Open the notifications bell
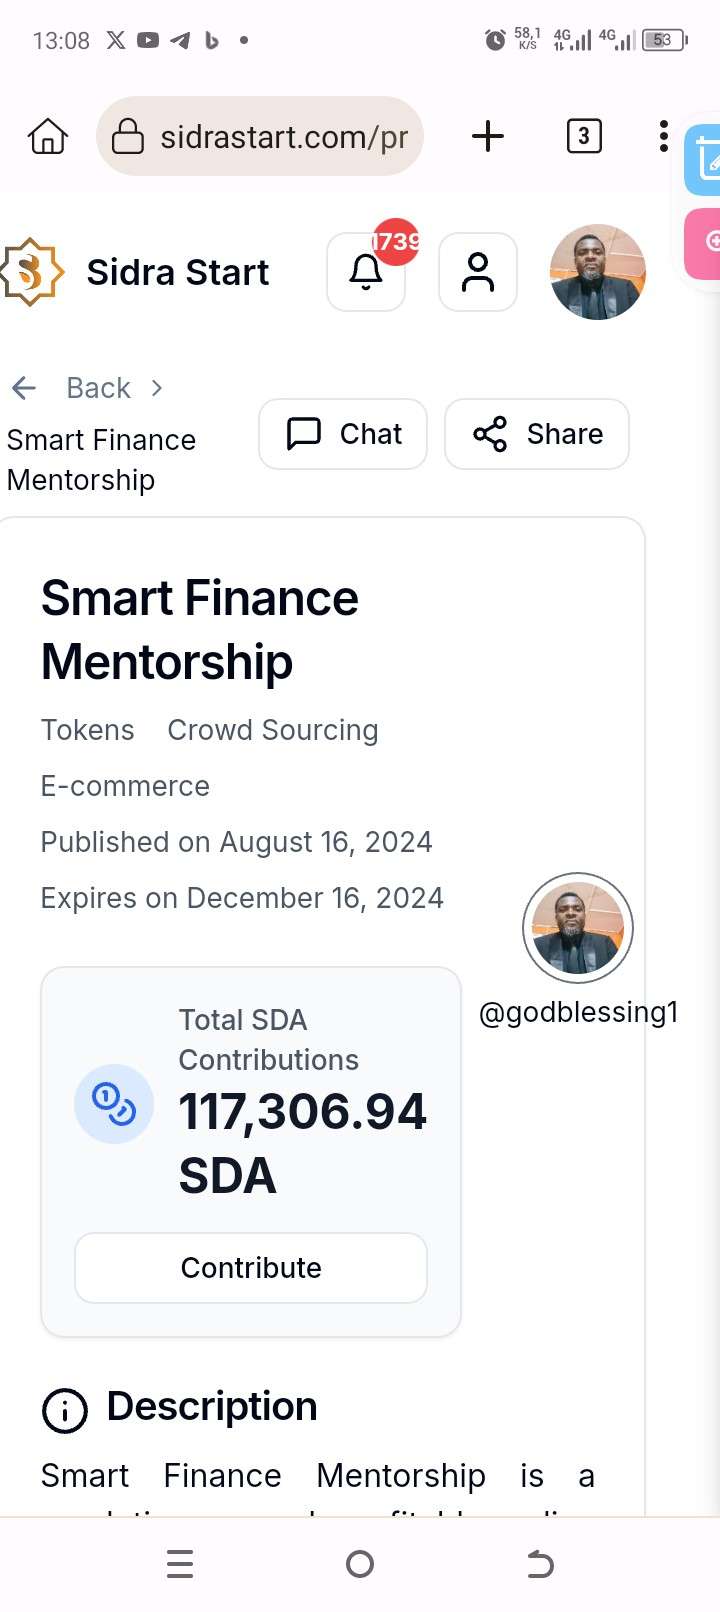This screenshot has width=720, height=1612. point(366,272)
